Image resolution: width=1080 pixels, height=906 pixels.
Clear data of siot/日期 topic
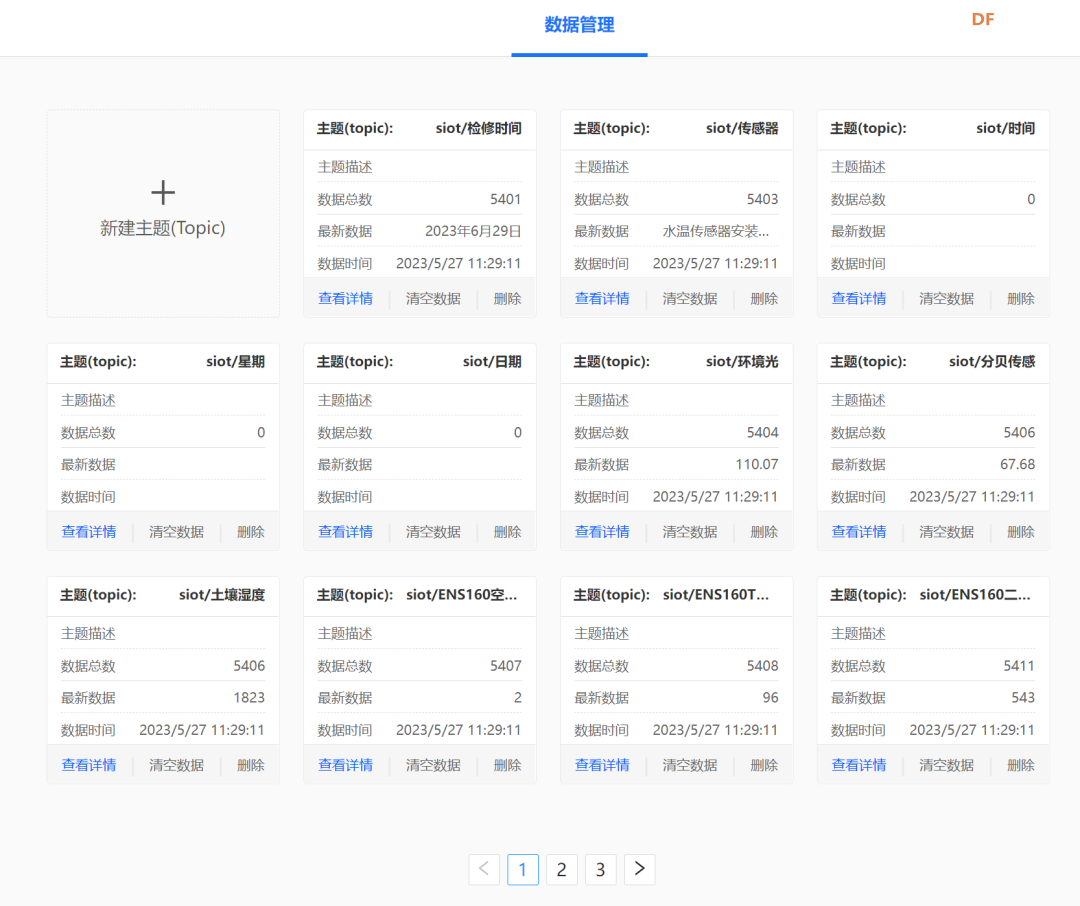(433, 532)
